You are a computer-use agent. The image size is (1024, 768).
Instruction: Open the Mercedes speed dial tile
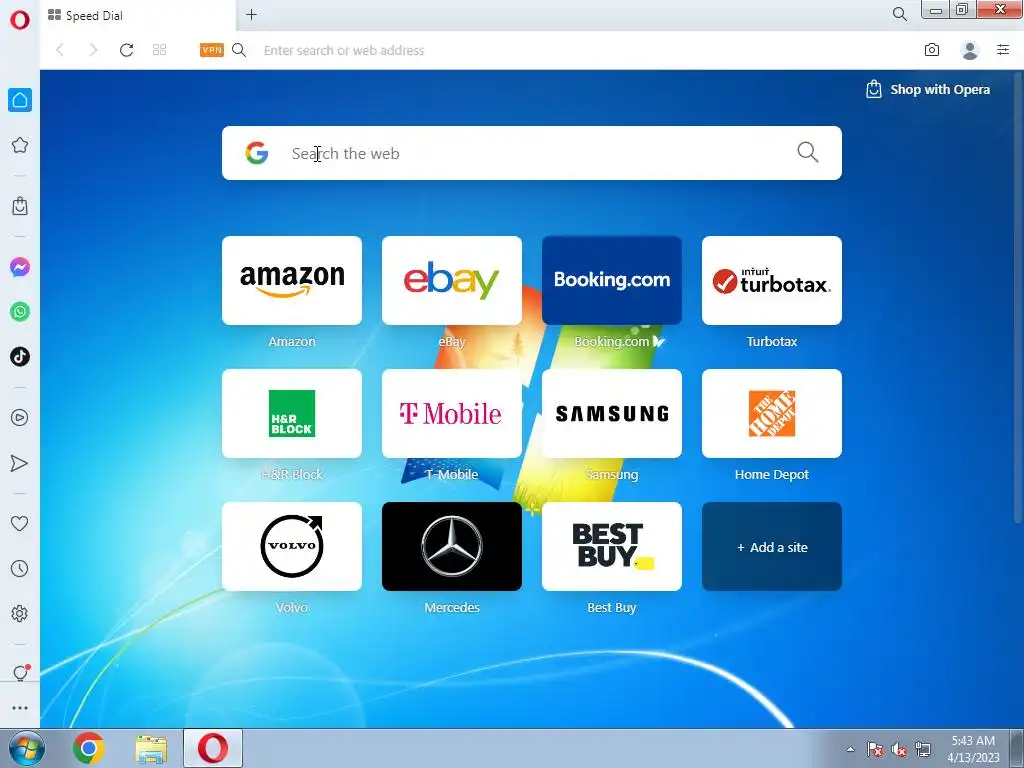[x=452, y=547]
